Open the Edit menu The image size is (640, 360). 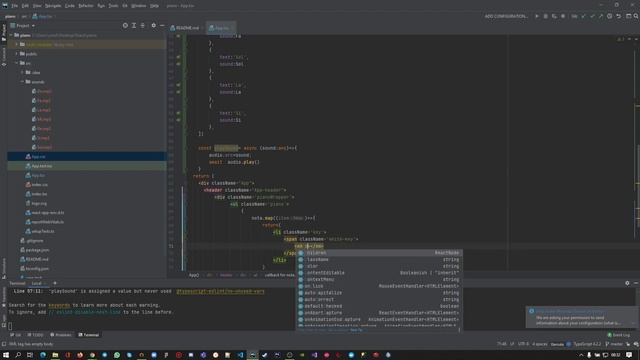pos(25,6)
